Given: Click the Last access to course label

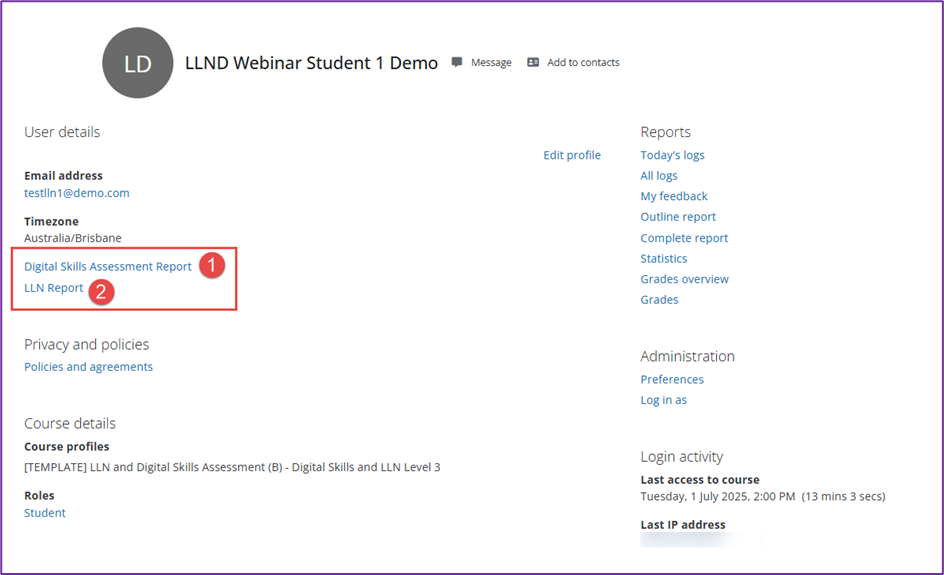Looking at the screenshot, I should coord(700,479).
